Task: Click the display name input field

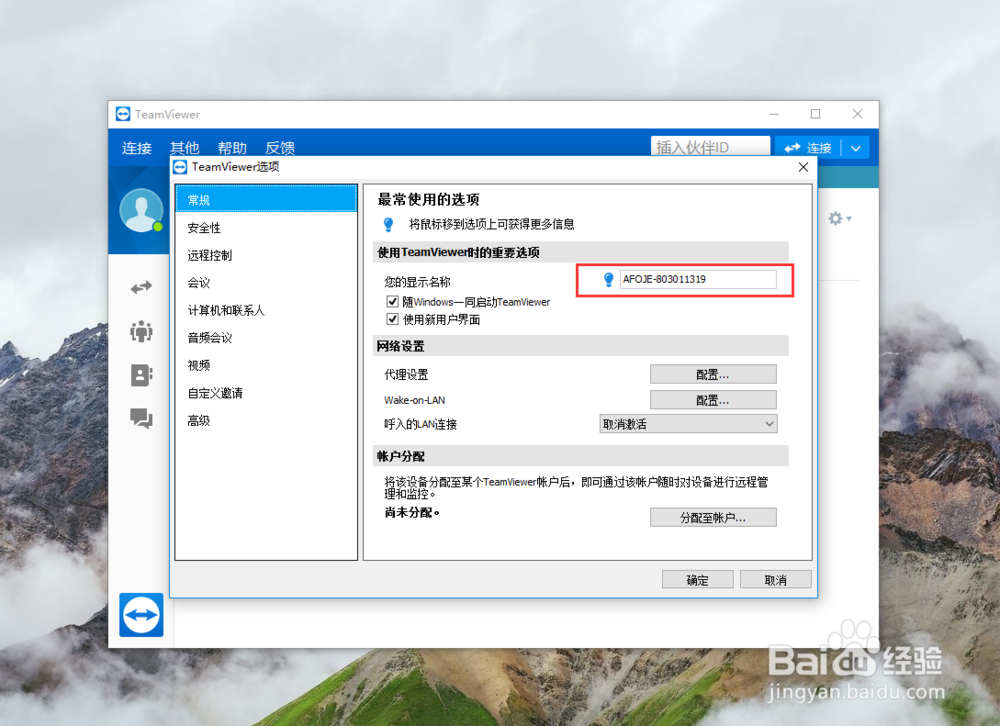Action: point(698,279)
